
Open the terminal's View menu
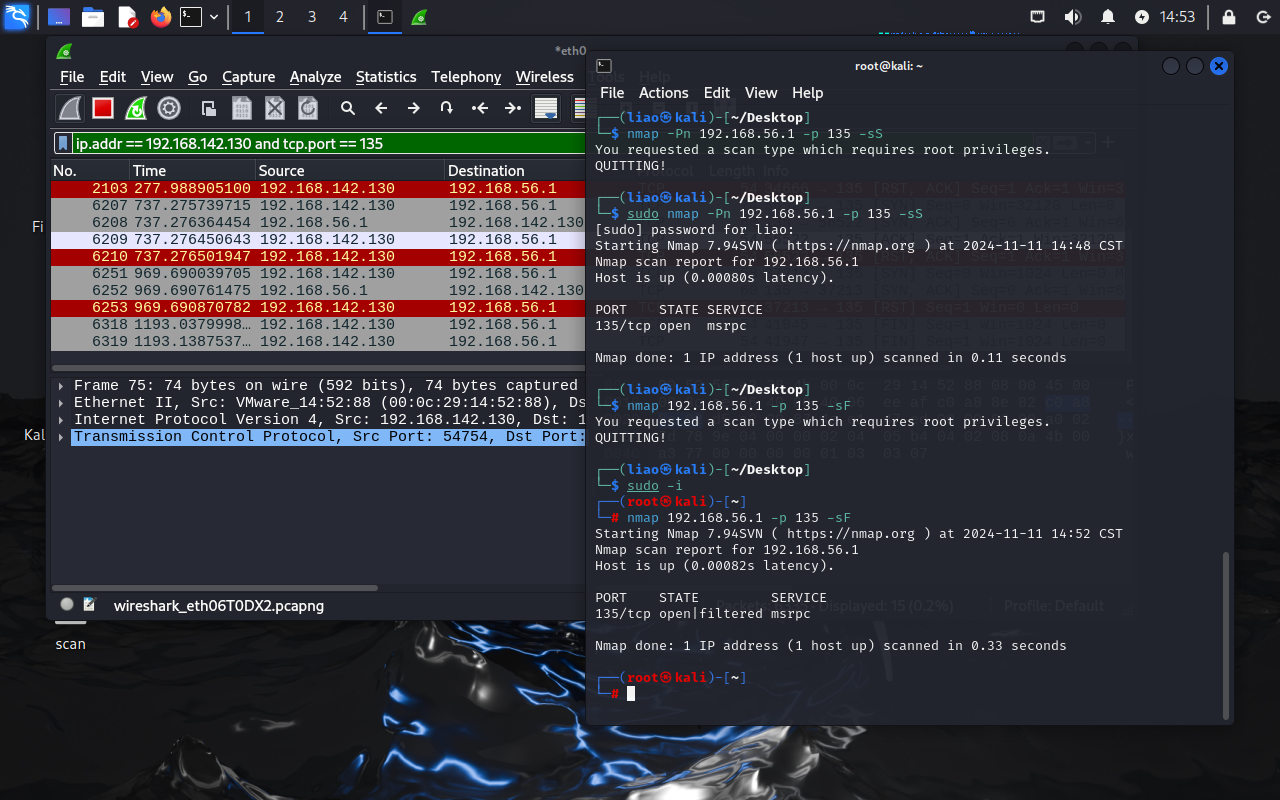click(761, 93)
